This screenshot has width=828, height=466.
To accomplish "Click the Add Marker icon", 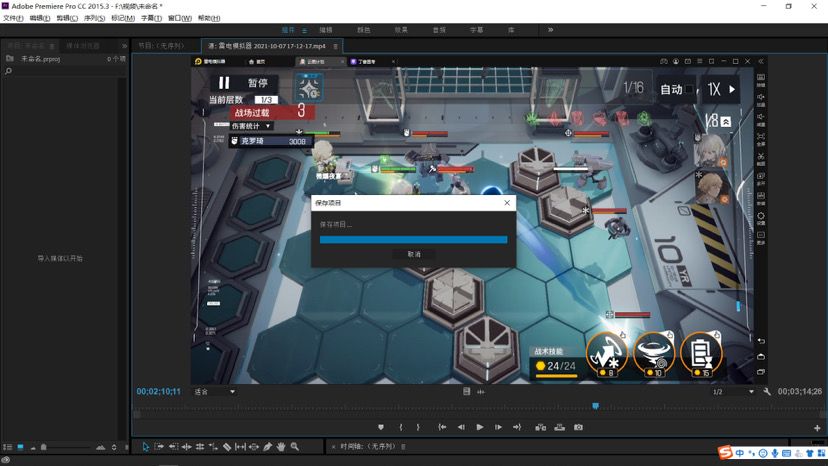I will [381, 427].
